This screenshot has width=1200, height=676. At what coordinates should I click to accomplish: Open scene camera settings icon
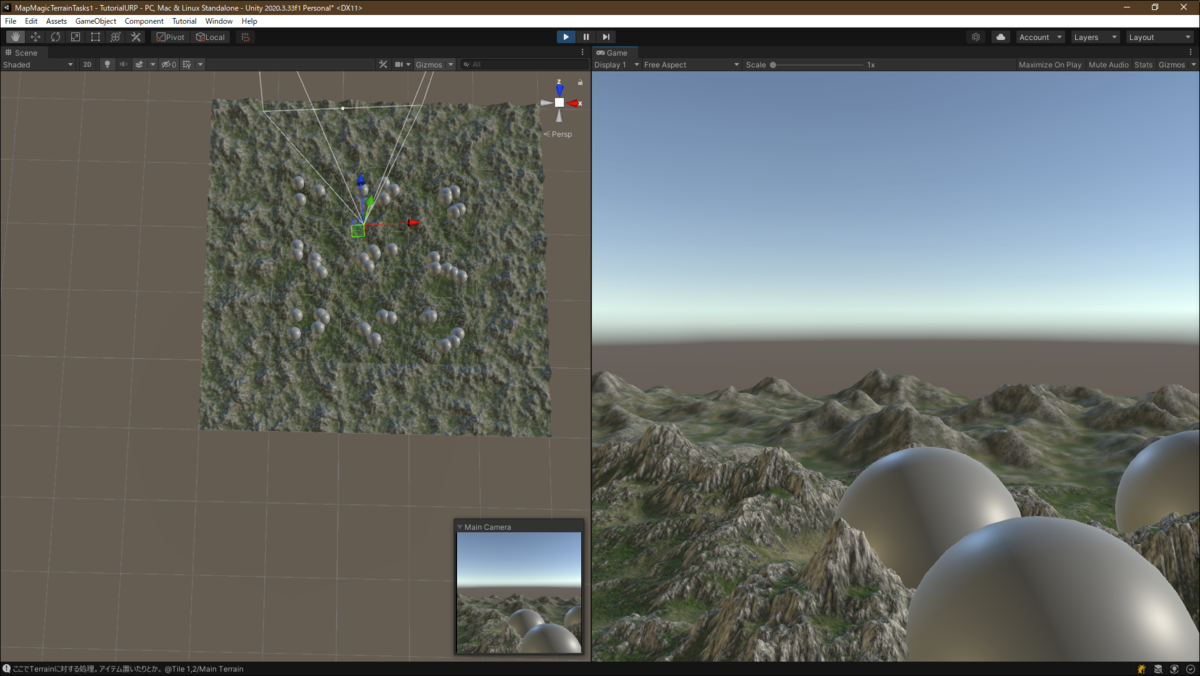click(x=399, y=64)
